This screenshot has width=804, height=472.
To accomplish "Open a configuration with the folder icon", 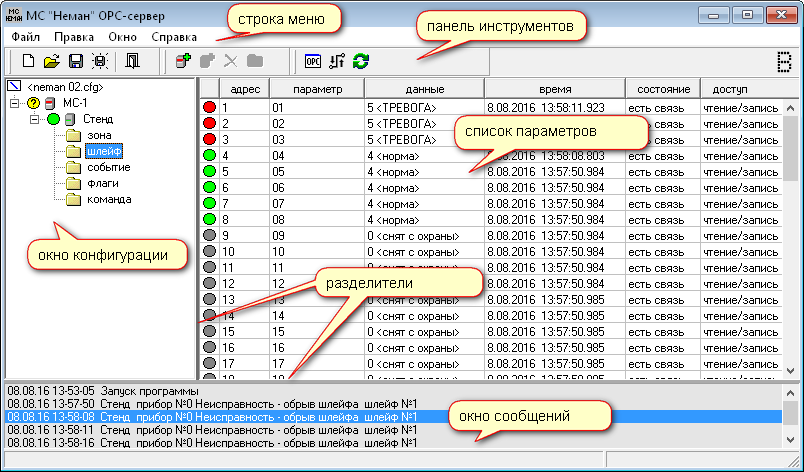I will pyautogui.click(x=51, y=61).
